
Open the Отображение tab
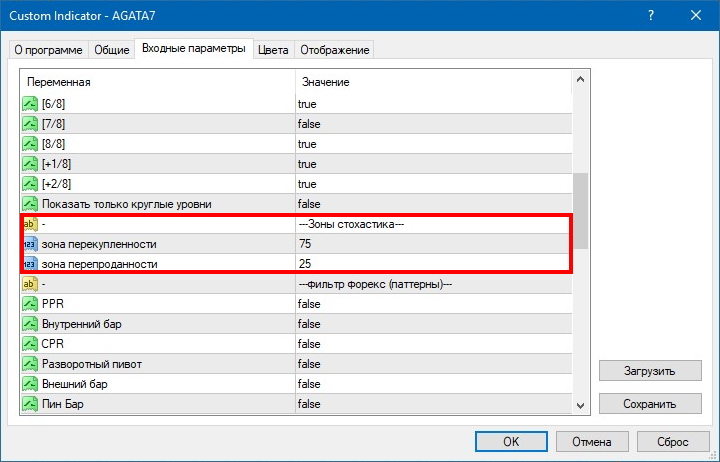(x=334, y=50)
